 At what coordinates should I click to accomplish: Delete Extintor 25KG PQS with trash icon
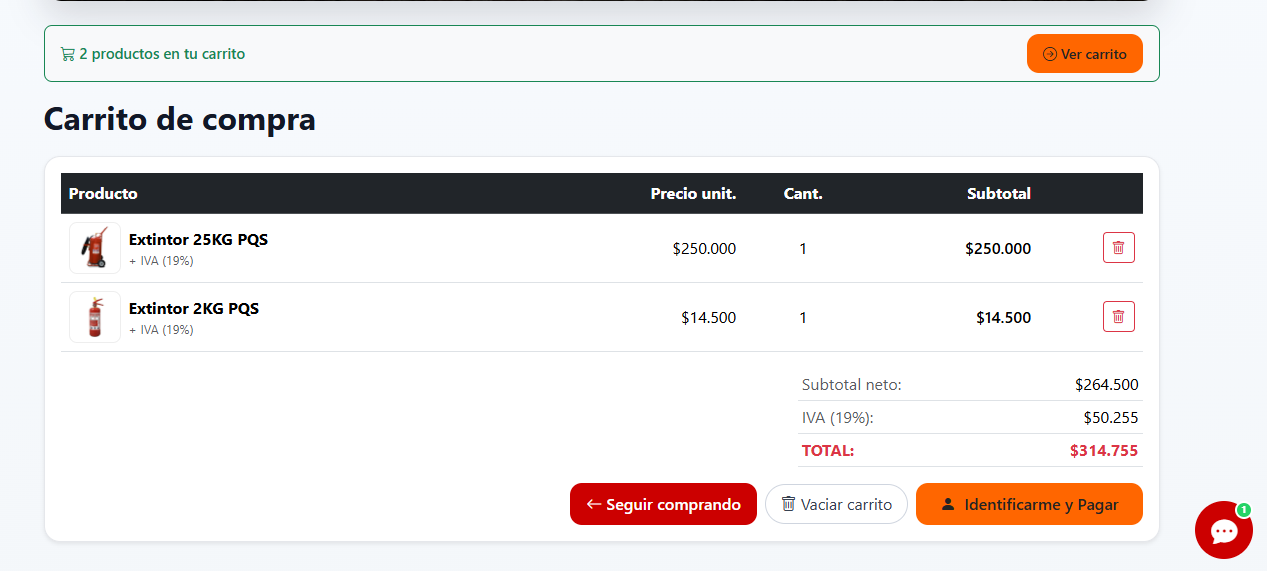coord(1119,247)
